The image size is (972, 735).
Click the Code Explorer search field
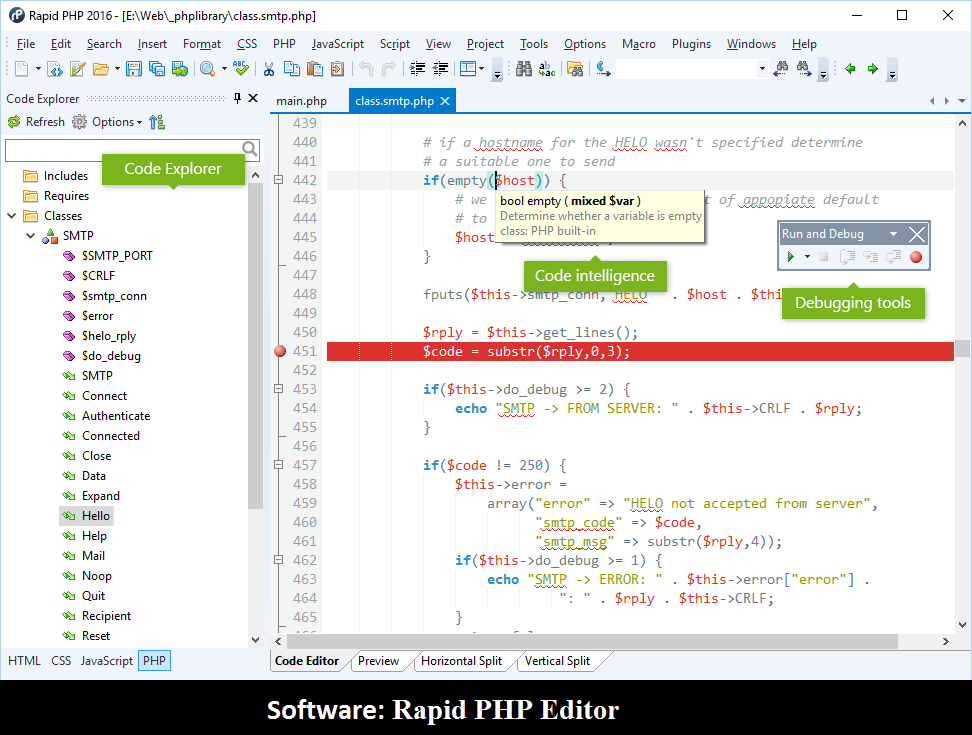[x=123, y=150]
